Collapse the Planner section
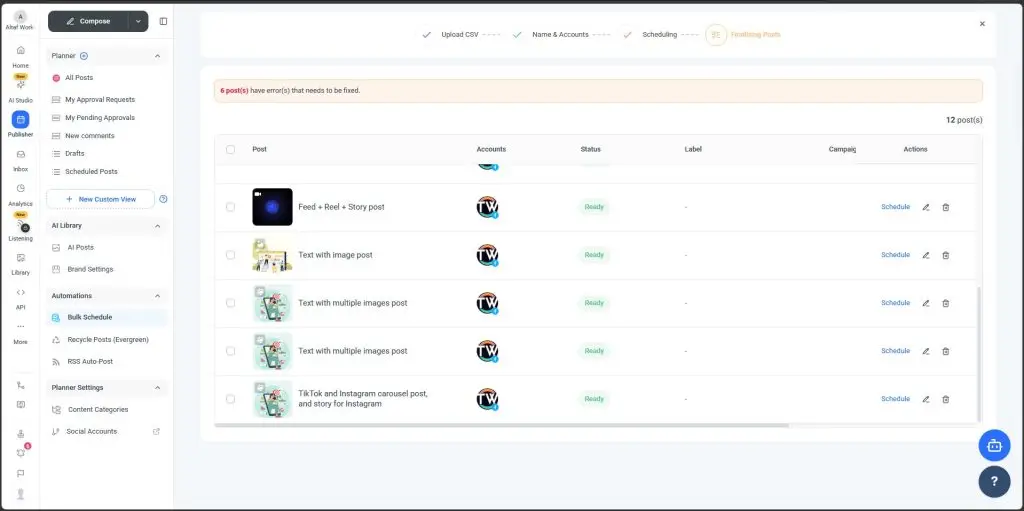Viewport: 1024px width, 511px height. tap(157, 56)
